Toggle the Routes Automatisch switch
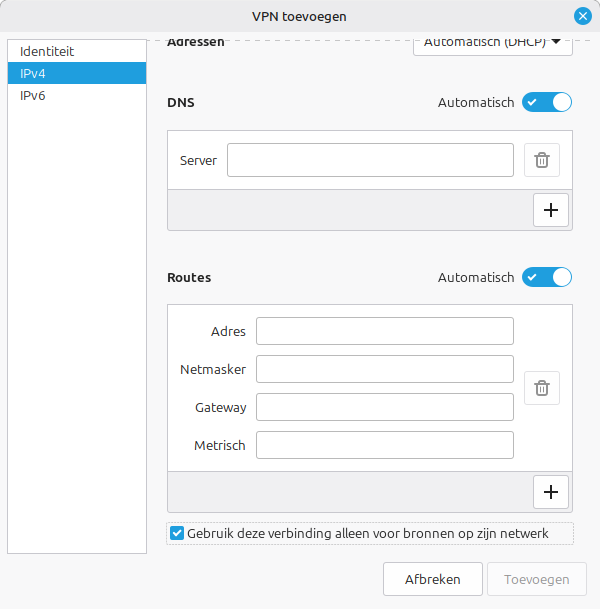The width and height of the screenshot is (600, 609). (547, 277)
